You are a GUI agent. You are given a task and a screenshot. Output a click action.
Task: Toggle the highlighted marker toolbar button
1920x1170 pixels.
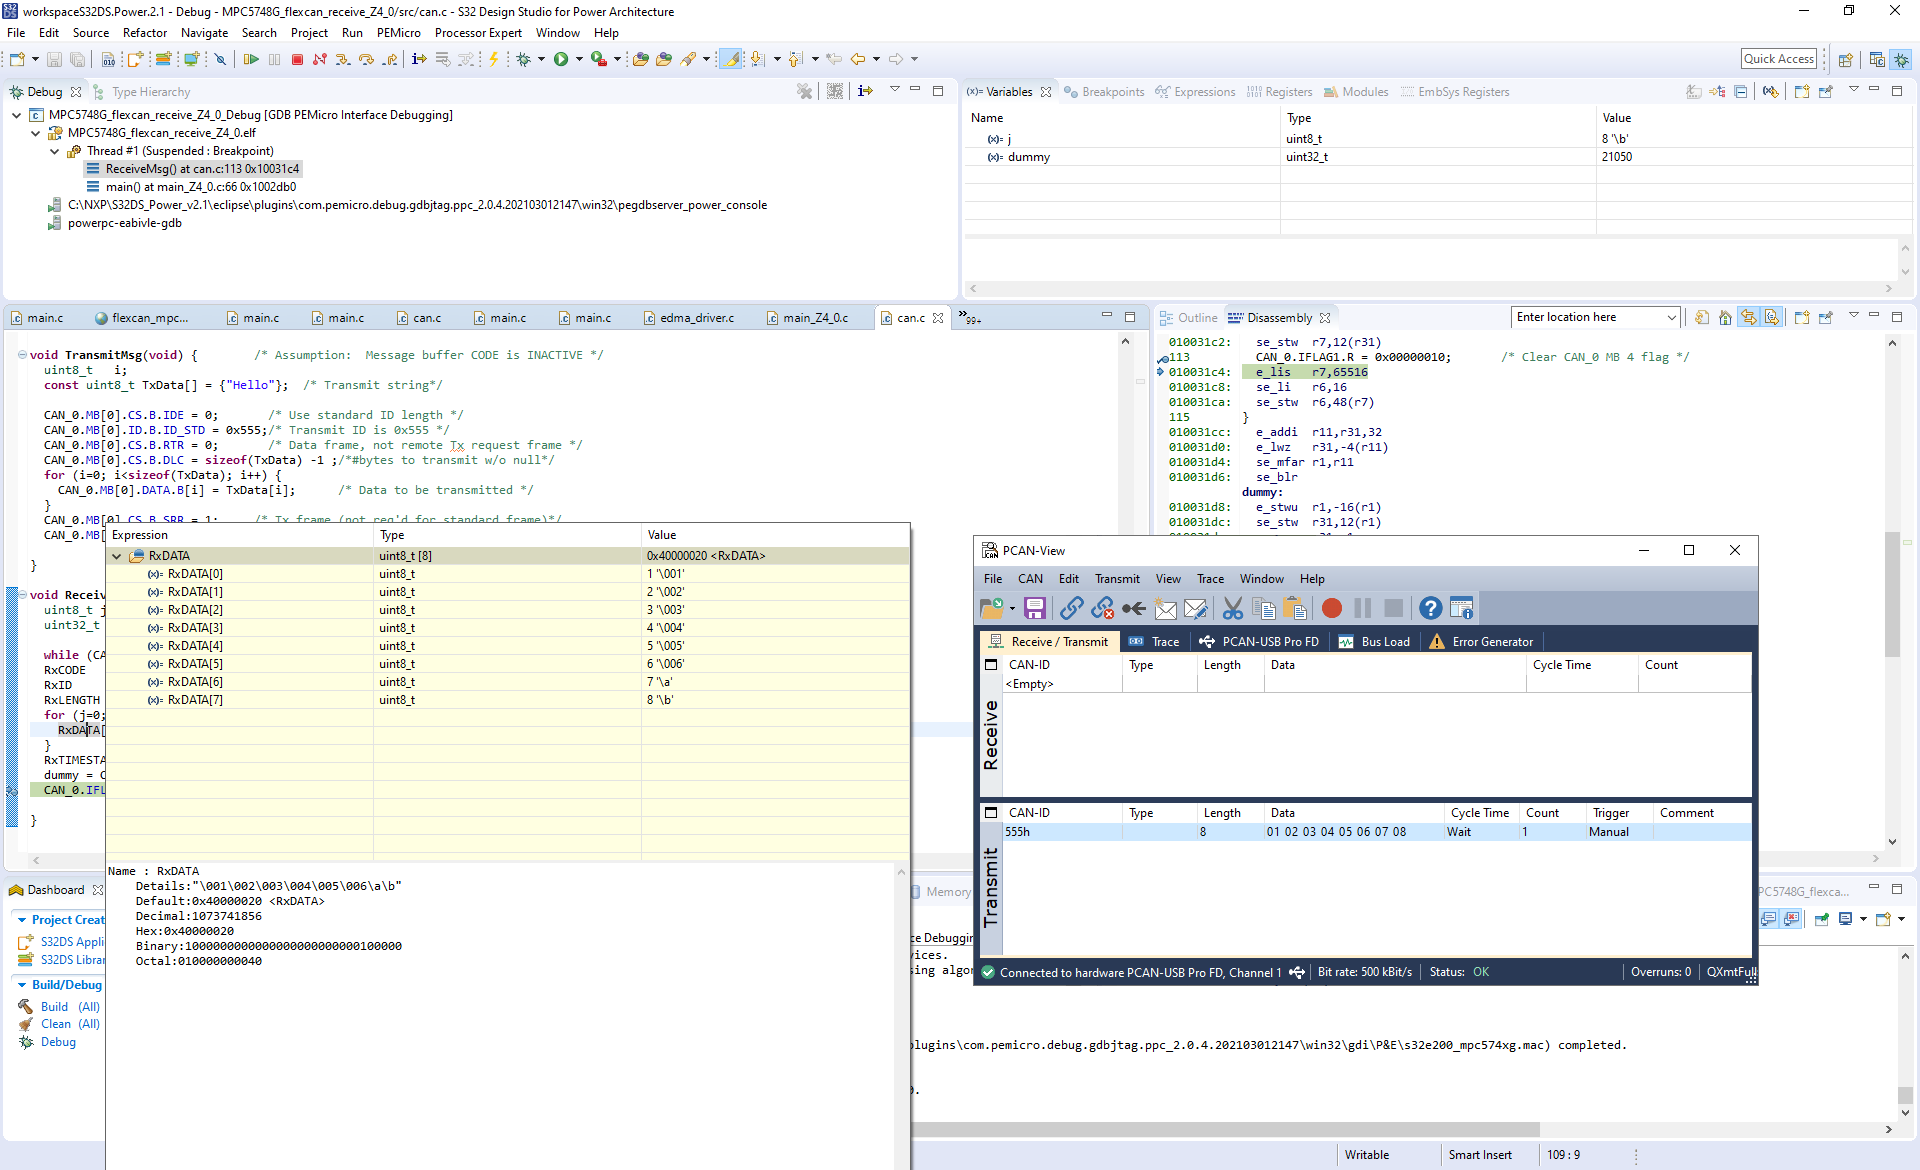click(x=732, y=60)
